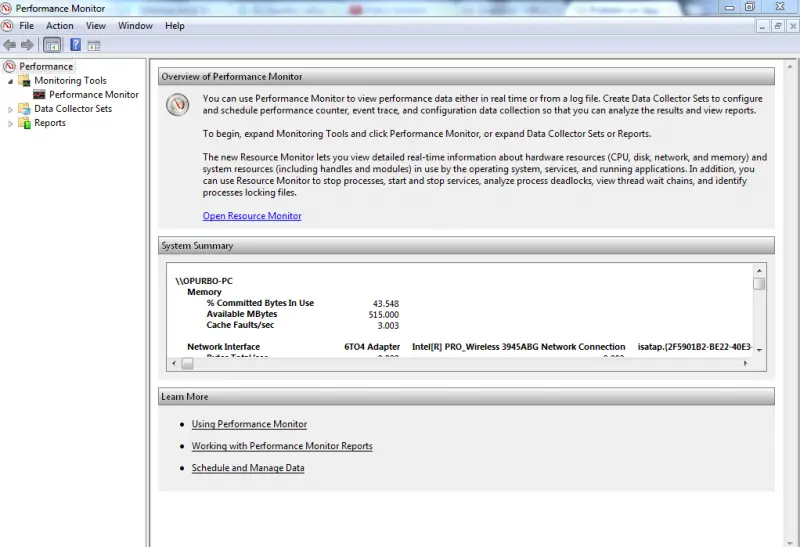
Task: Select the Performance root node in tree
Action: tap(46, 67)
